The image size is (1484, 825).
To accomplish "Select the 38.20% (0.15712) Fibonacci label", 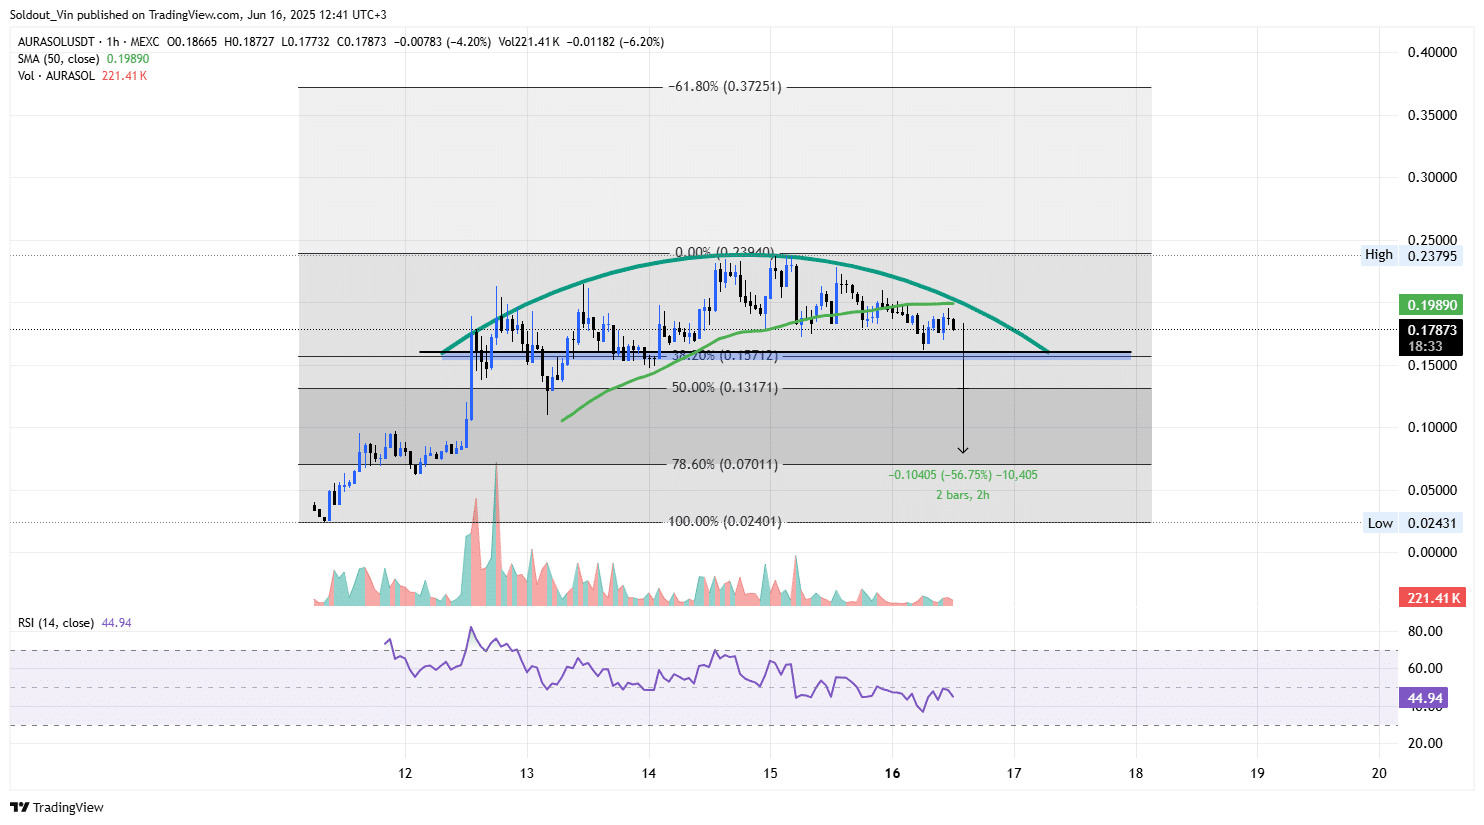I will [725, 356].
